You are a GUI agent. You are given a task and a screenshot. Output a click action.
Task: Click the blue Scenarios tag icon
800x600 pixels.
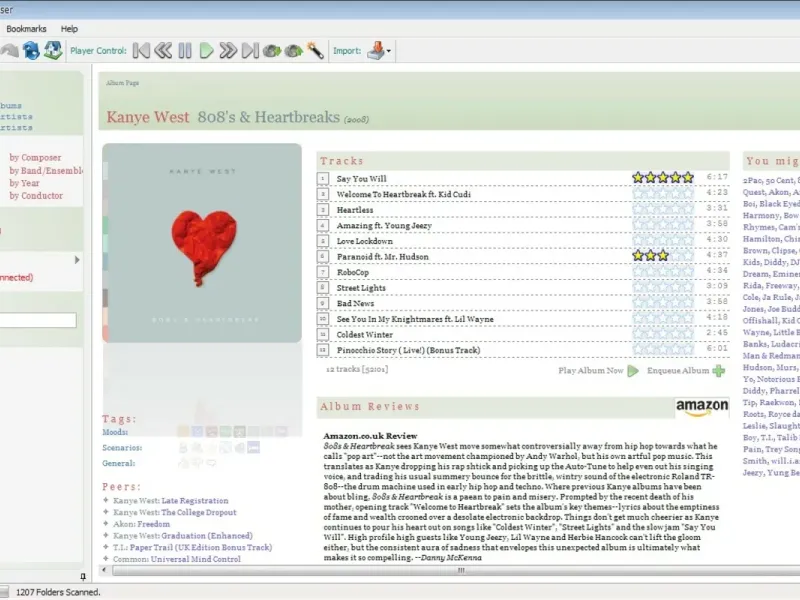point(253,448)
